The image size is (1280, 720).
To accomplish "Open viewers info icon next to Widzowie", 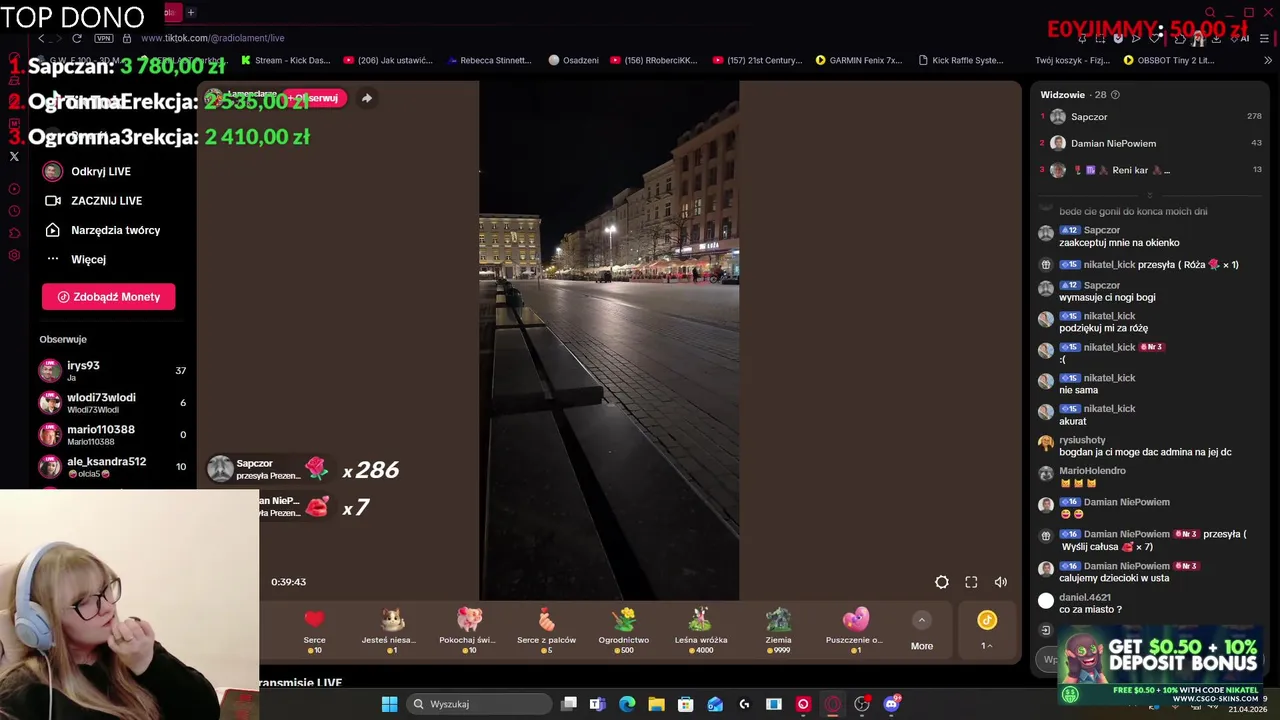I will coord(1115,95).
